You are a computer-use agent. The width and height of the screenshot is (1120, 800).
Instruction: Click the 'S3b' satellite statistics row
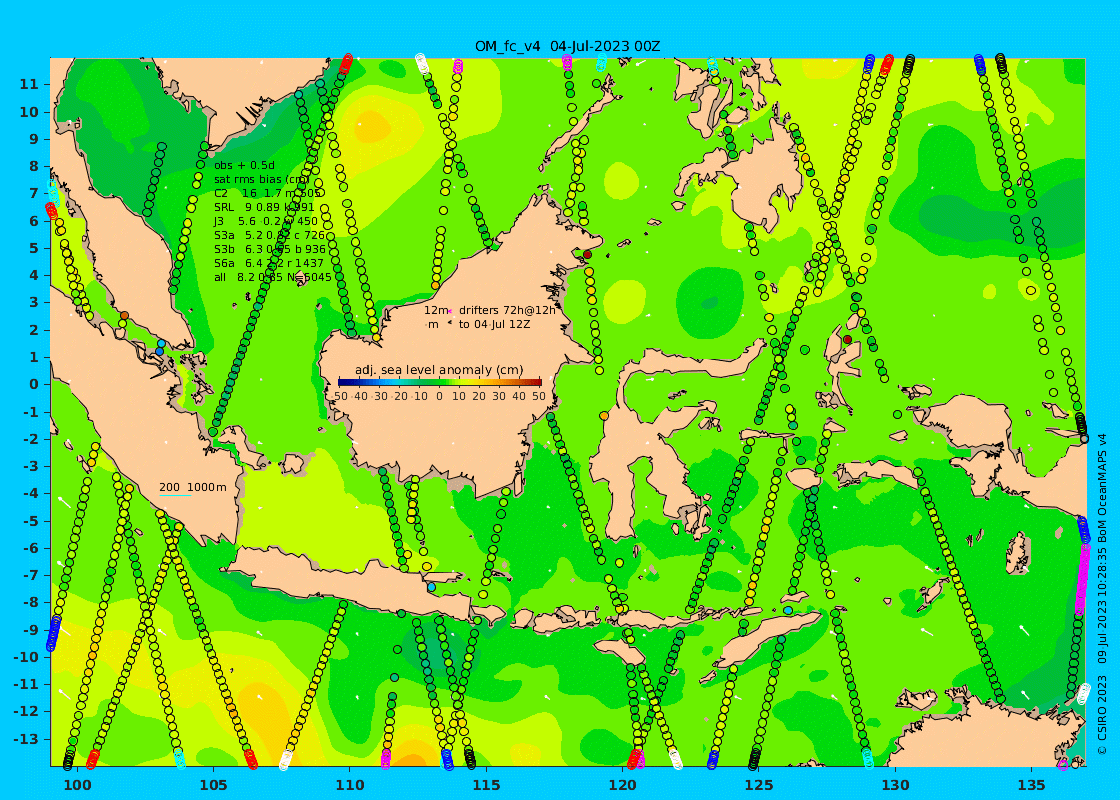coord(269,249)
